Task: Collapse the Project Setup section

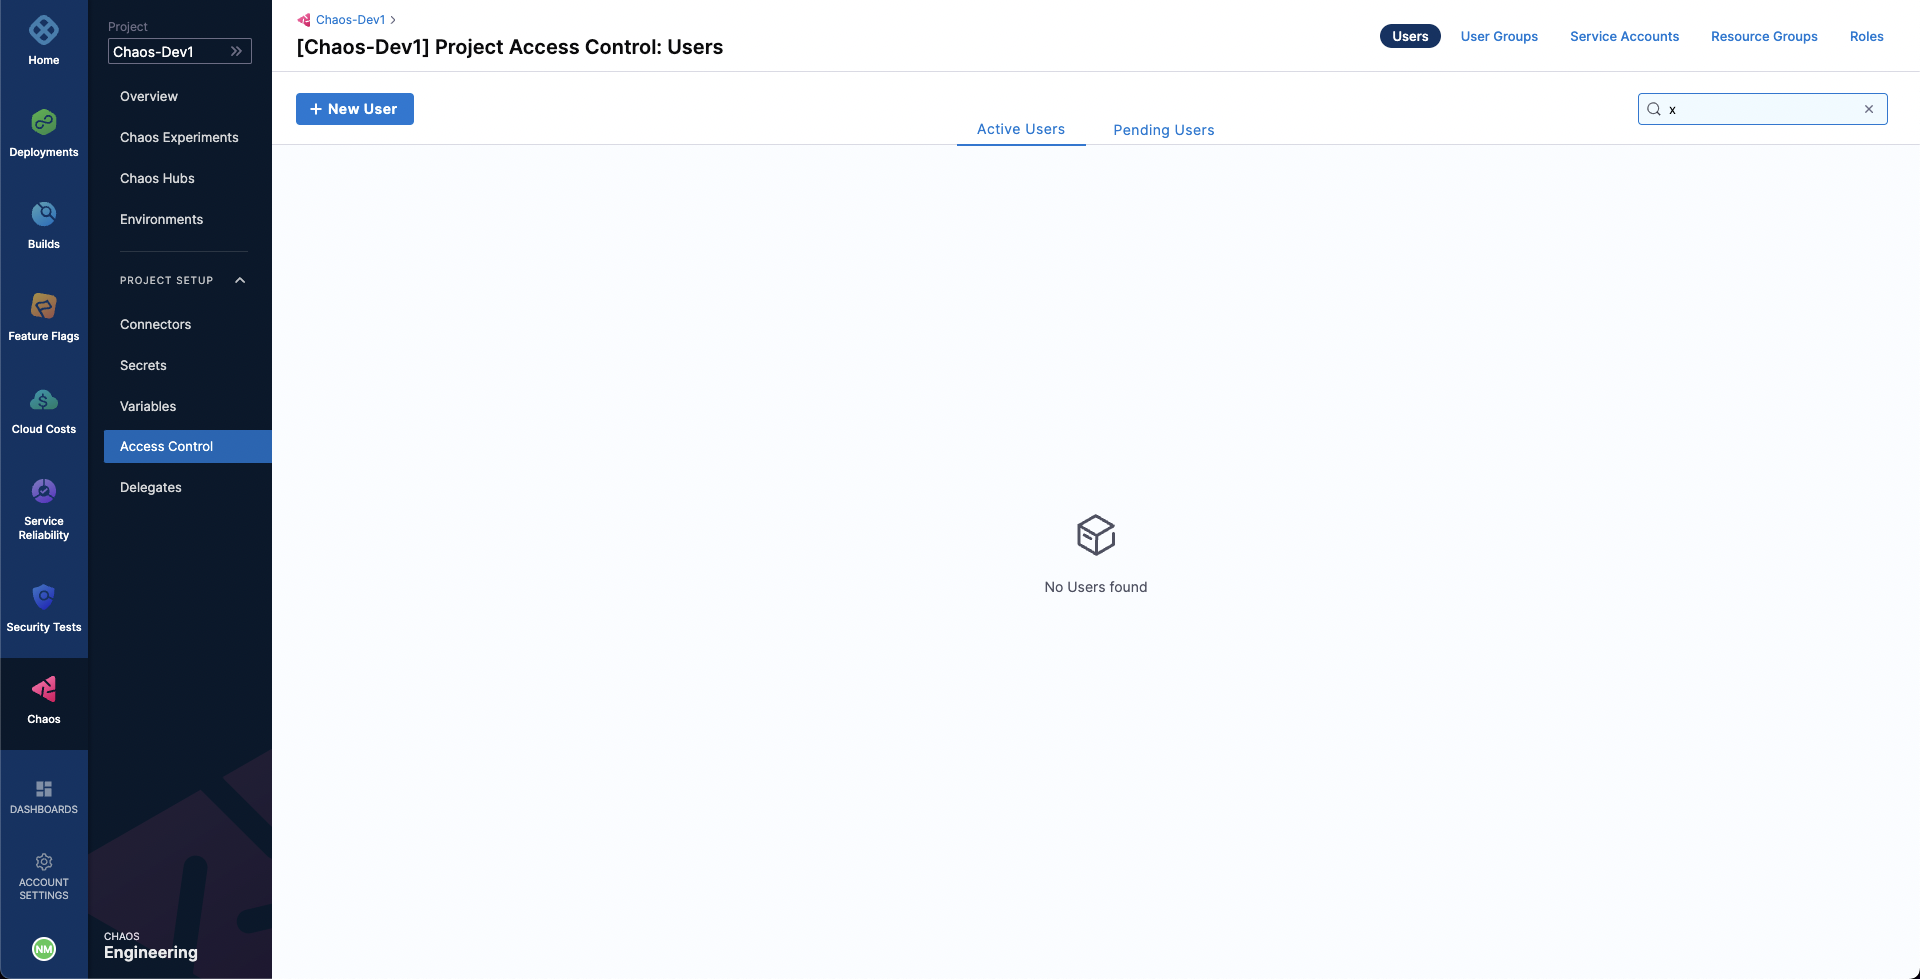Action: [x=240, y=280]
